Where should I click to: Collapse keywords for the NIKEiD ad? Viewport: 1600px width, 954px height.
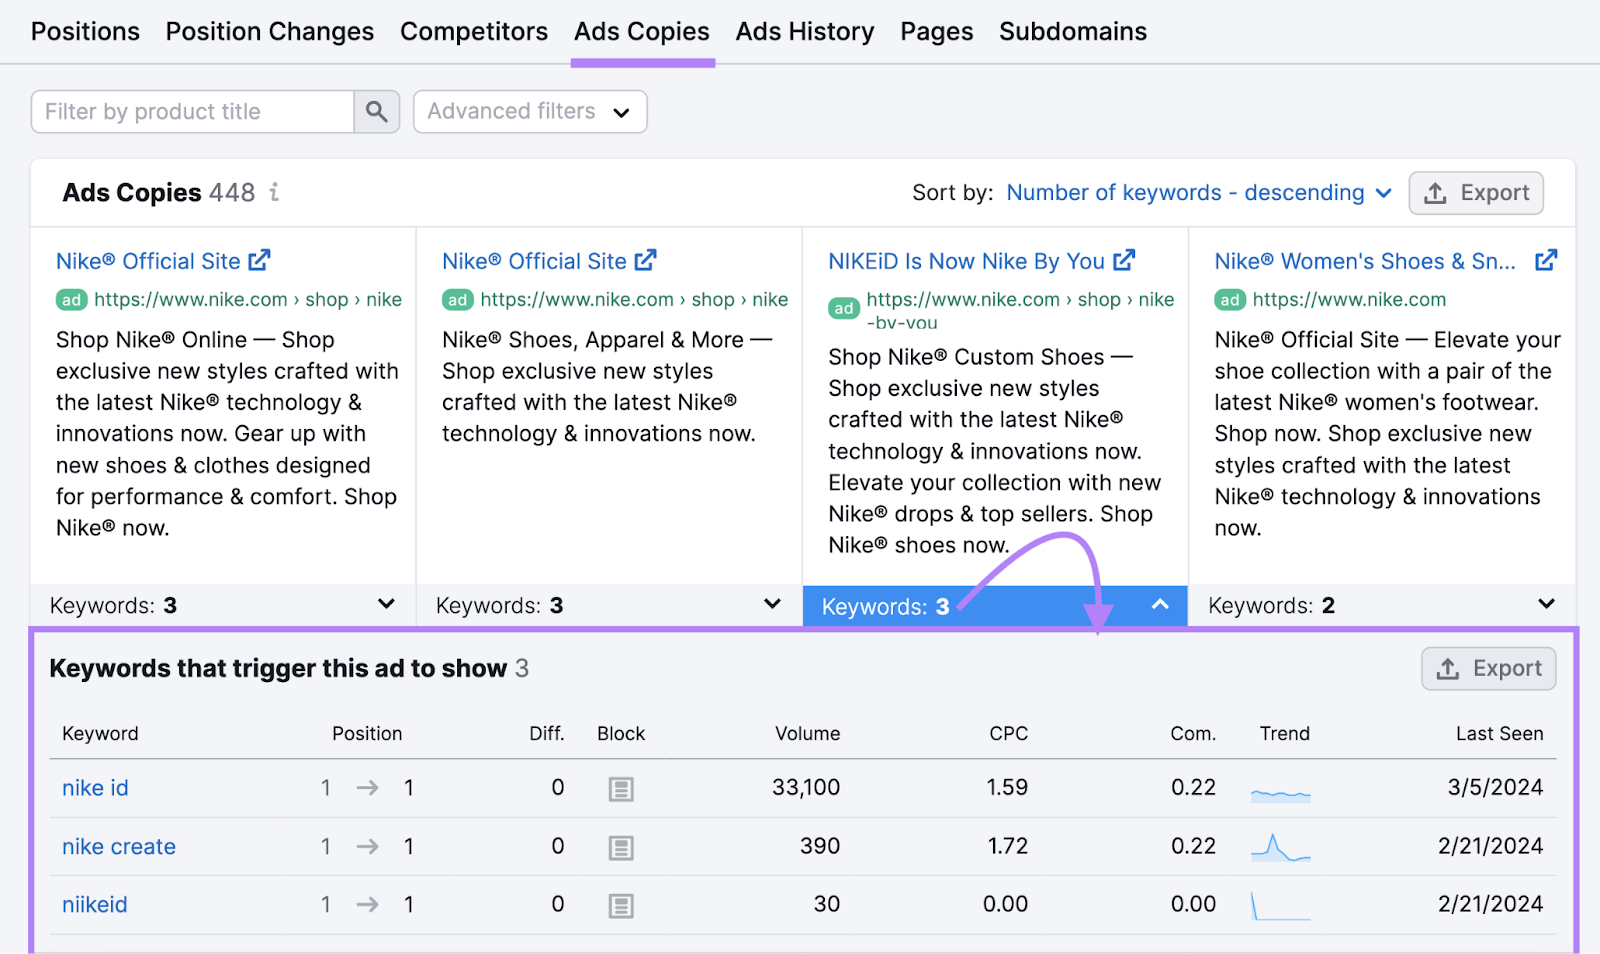coord(1159,605)
